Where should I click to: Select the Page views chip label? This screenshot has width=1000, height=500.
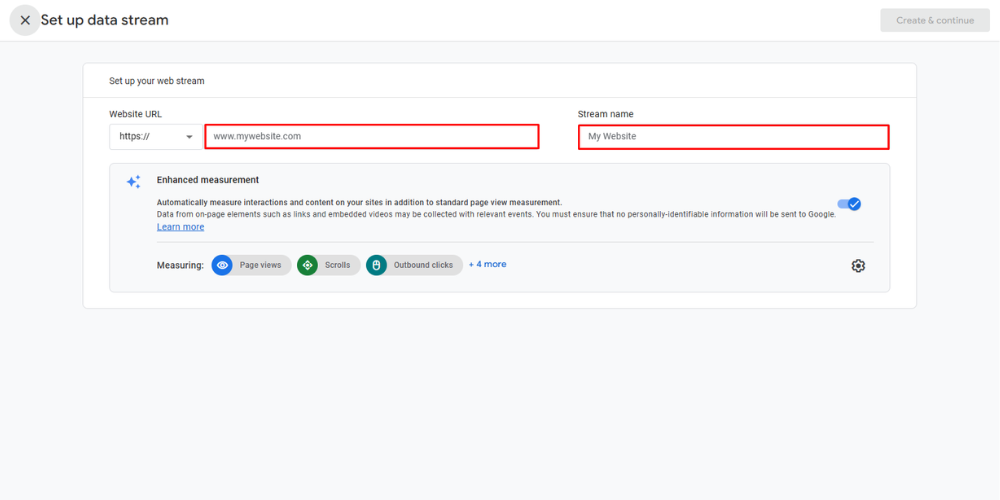(260, 265)
